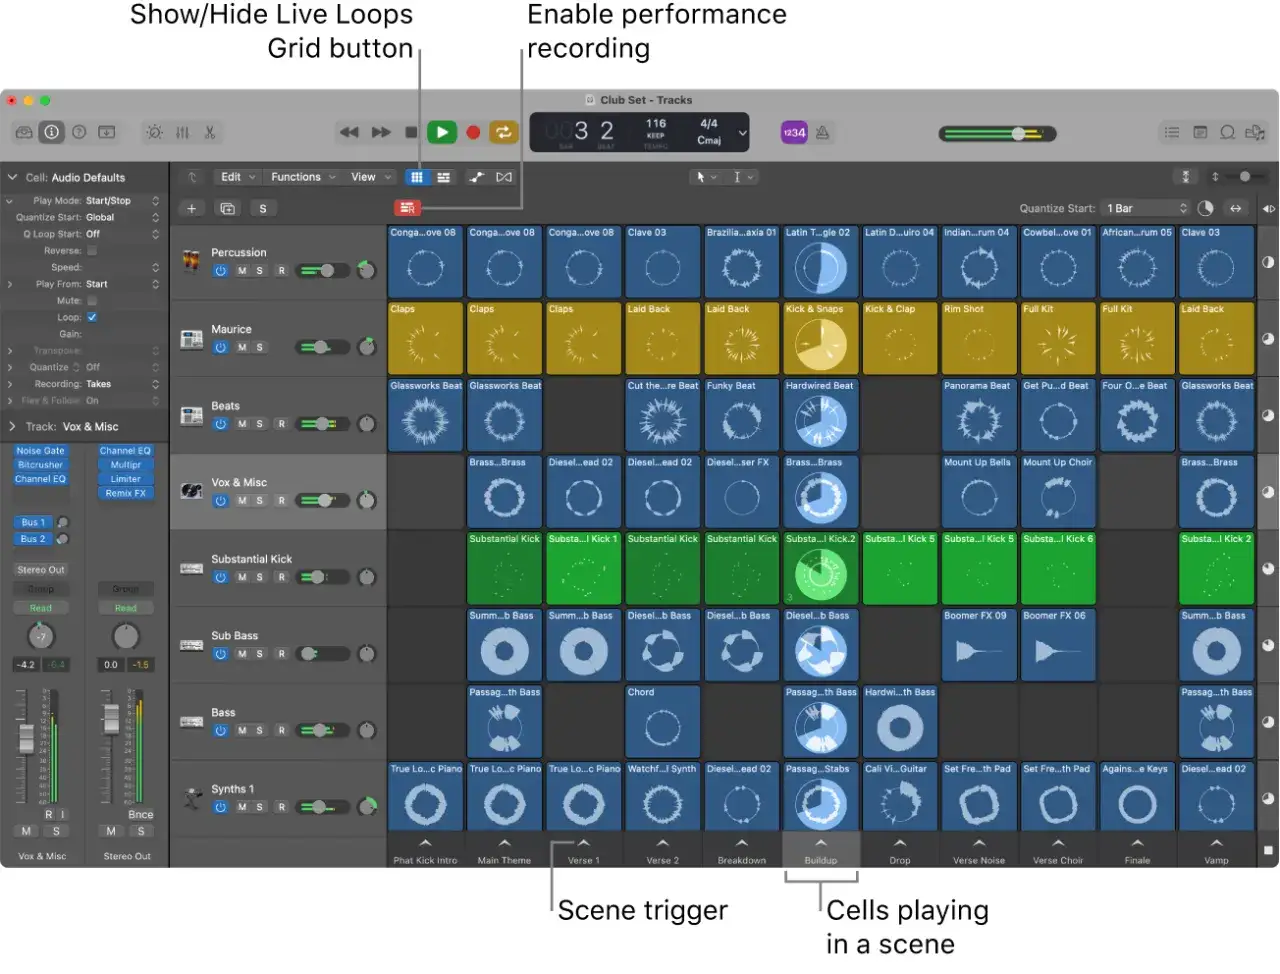Trigger the Hardwi...th Bass cell
1280x974 pixels.
click(900, 721)
